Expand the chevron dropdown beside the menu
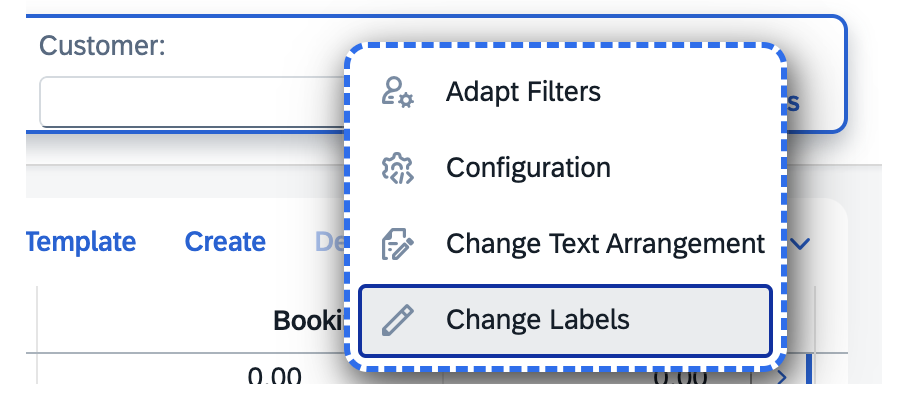Image resolution: width=900 pixels, height=408 pixels. (800, 244)
